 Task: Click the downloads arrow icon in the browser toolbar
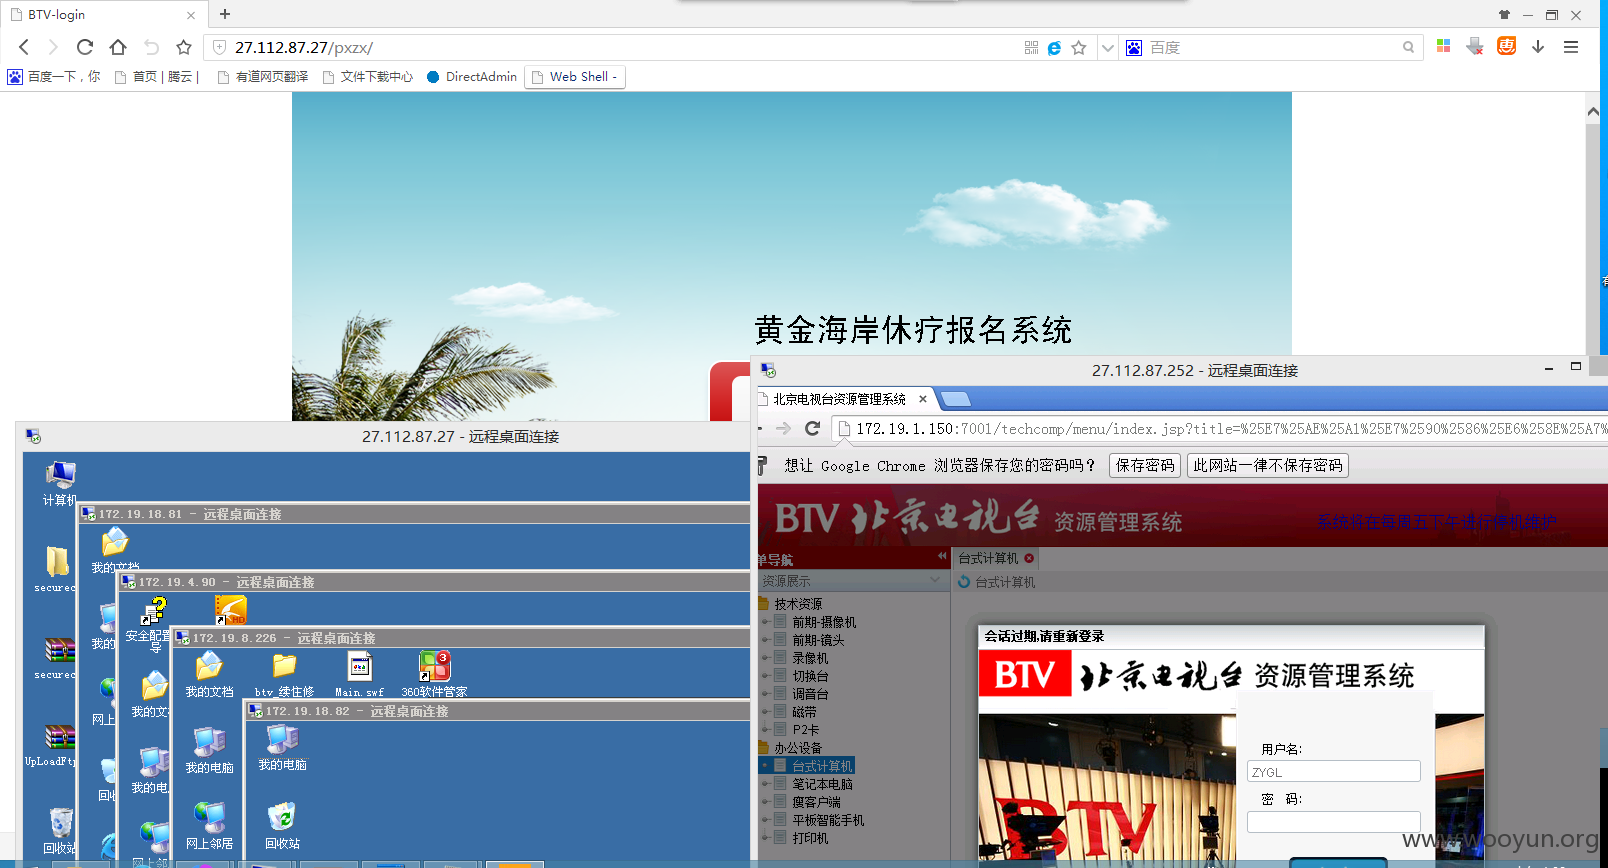point(1538,47)
